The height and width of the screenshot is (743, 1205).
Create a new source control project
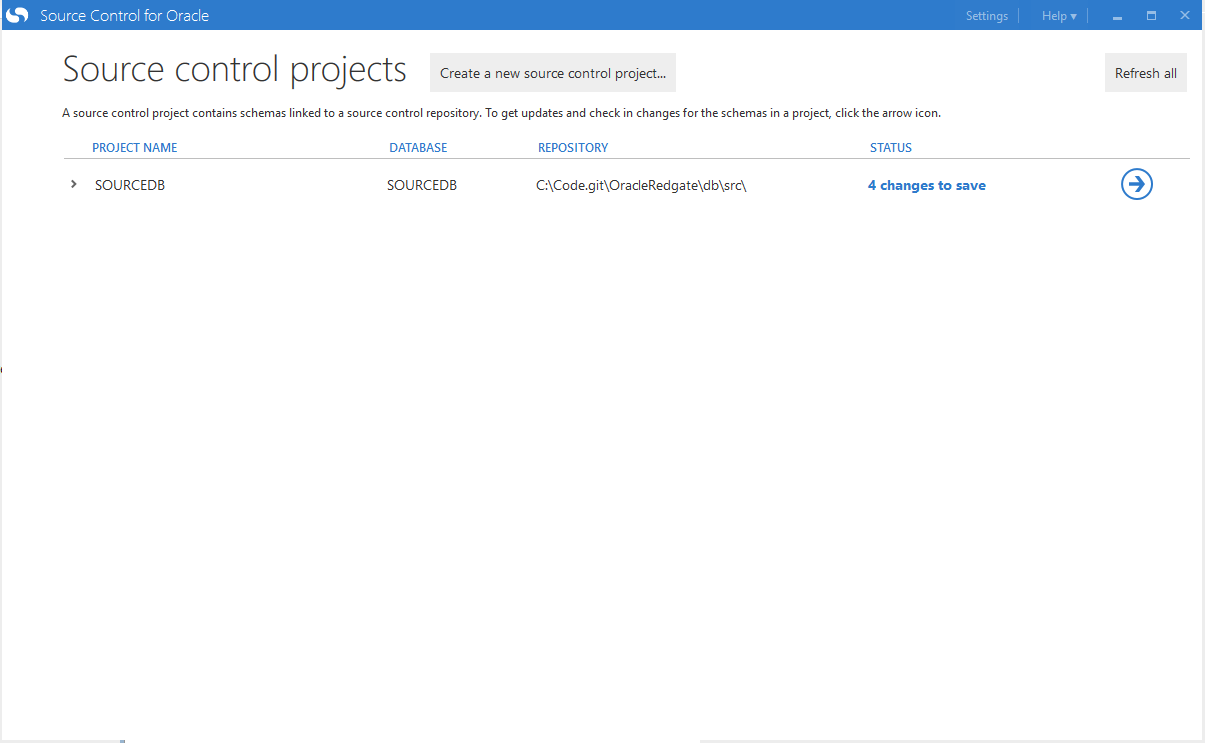(x=552, y=73)
